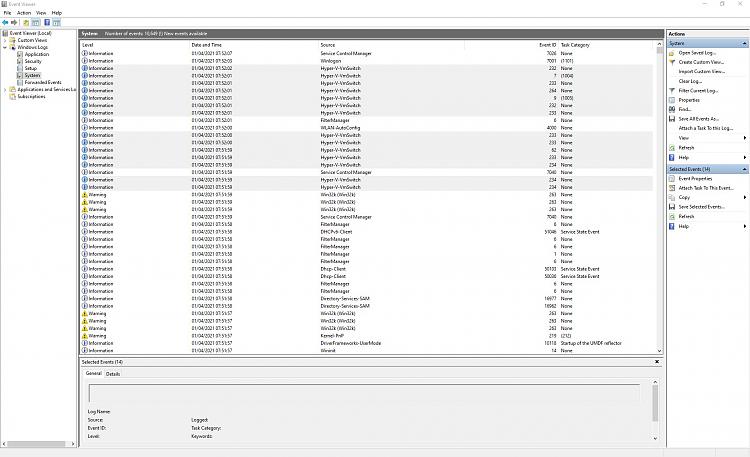Click the Up One Level toolbar icon

pos(26,22)
